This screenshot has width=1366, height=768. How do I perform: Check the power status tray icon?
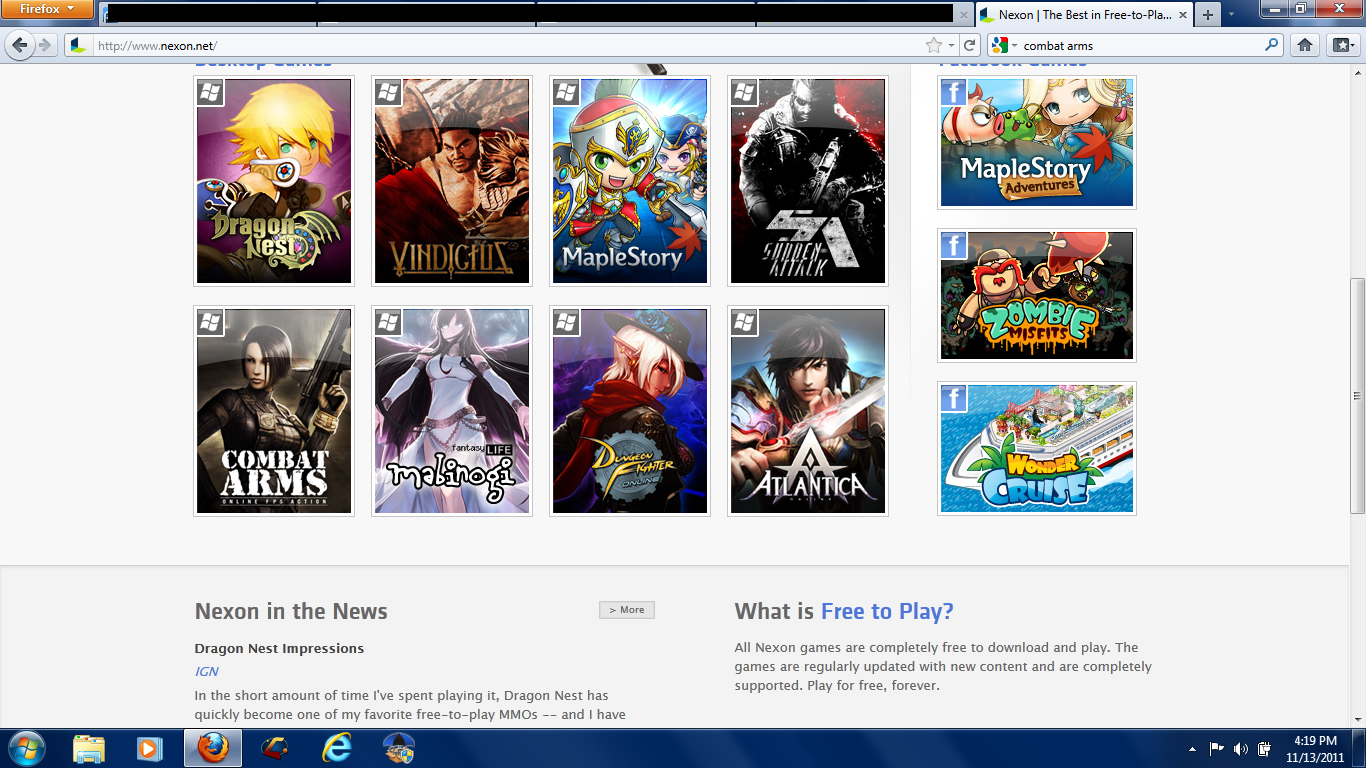pos(1265,748)
